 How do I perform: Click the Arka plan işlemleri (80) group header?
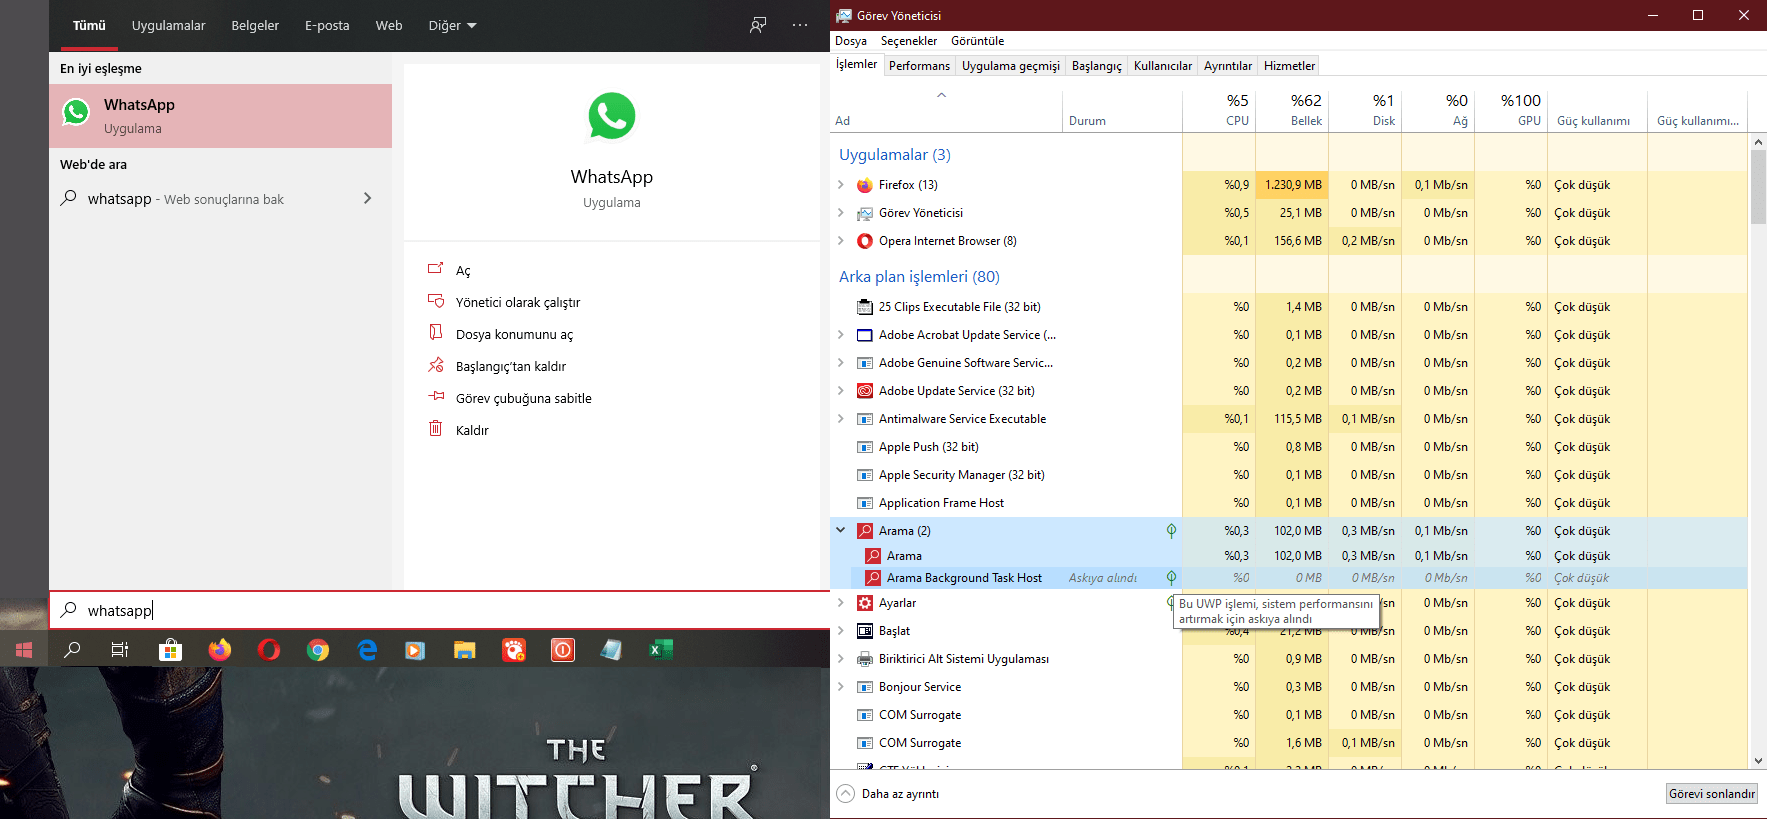pyautogui.click(x=919, y=277)
